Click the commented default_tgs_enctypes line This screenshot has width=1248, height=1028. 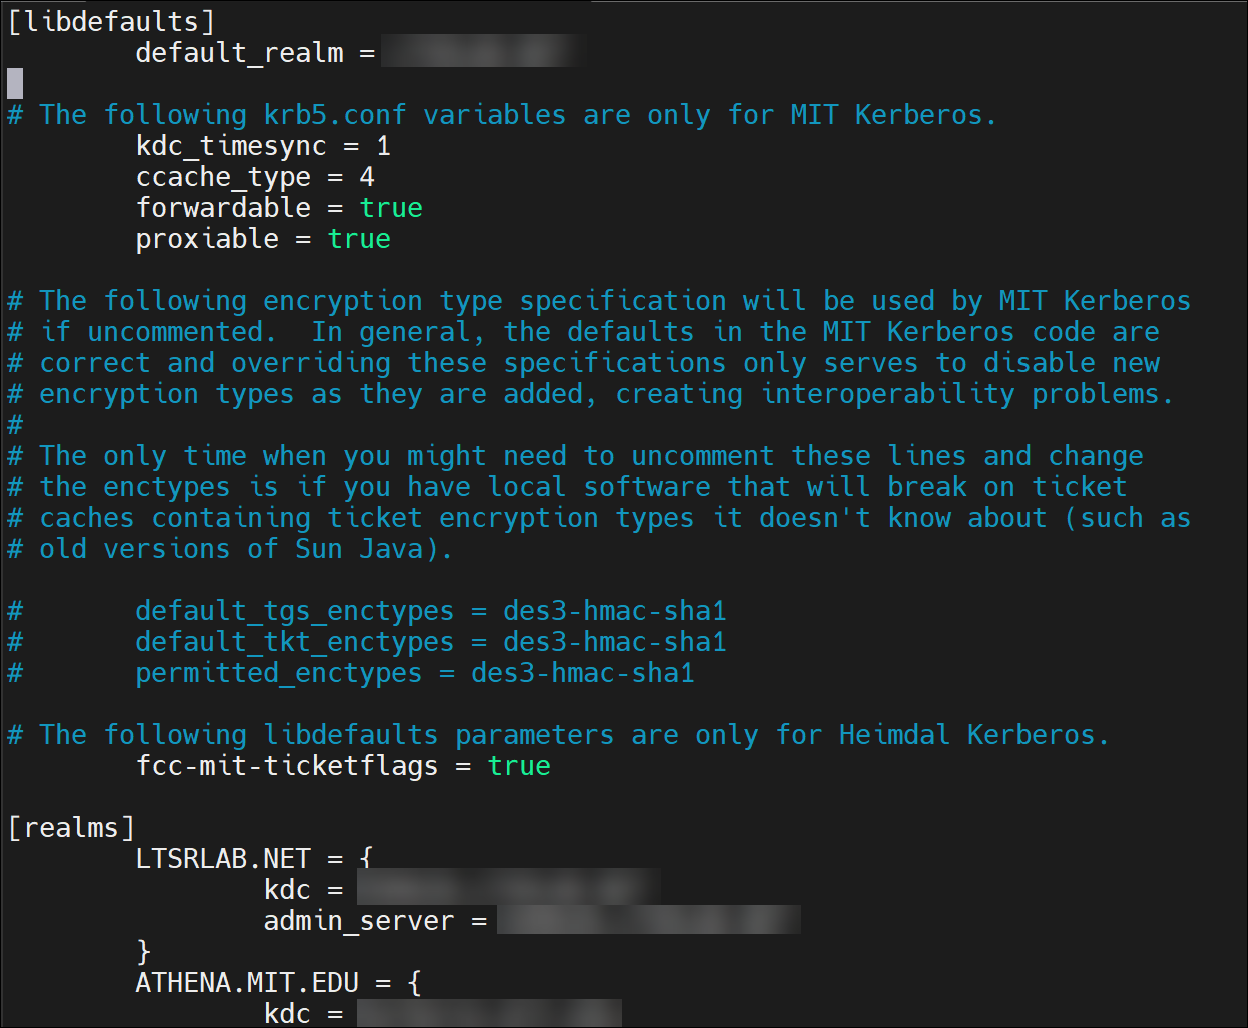point(430,611)
